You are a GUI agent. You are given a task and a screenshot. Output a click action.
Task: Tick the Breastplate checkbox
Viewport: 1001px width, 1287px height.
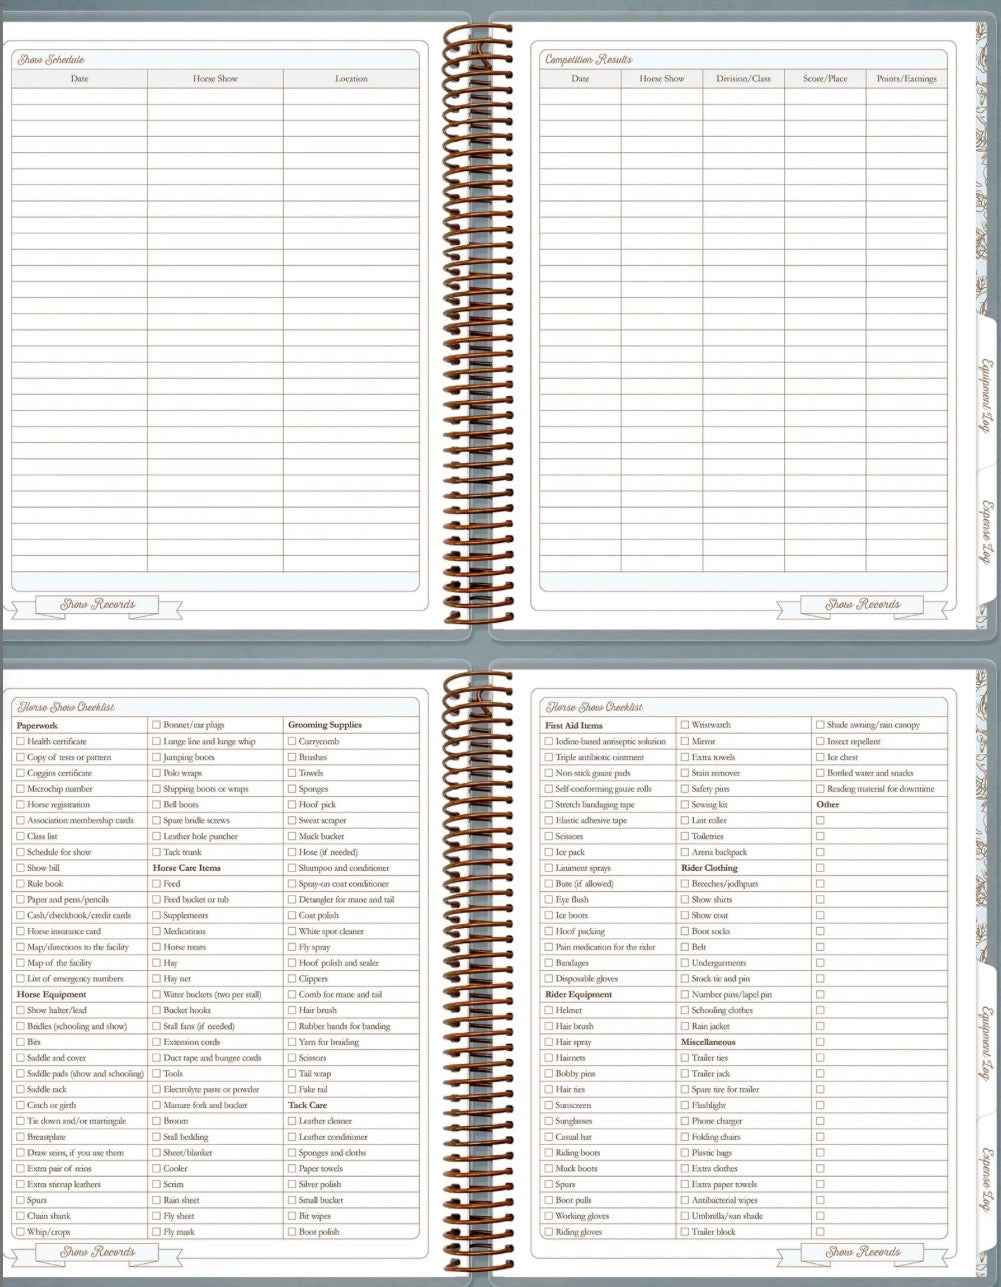click(x=21, y=1137)
